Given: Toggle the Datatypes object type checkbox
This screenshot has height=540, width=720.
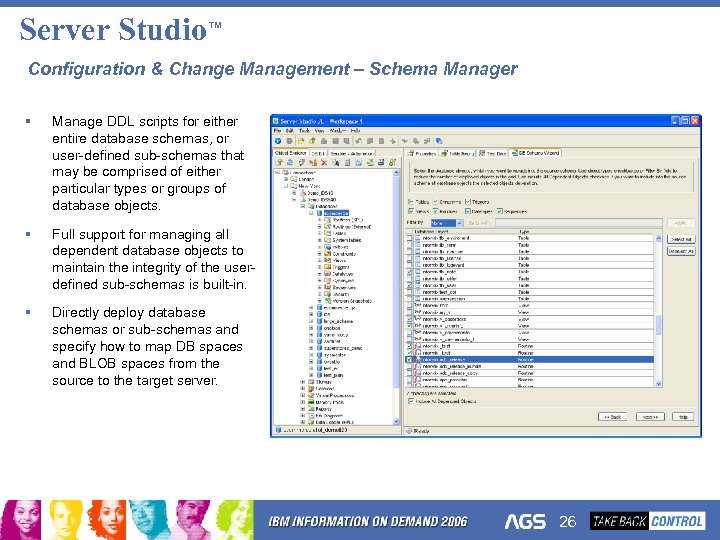Looking at the screenshot, I should pos(468,211).
